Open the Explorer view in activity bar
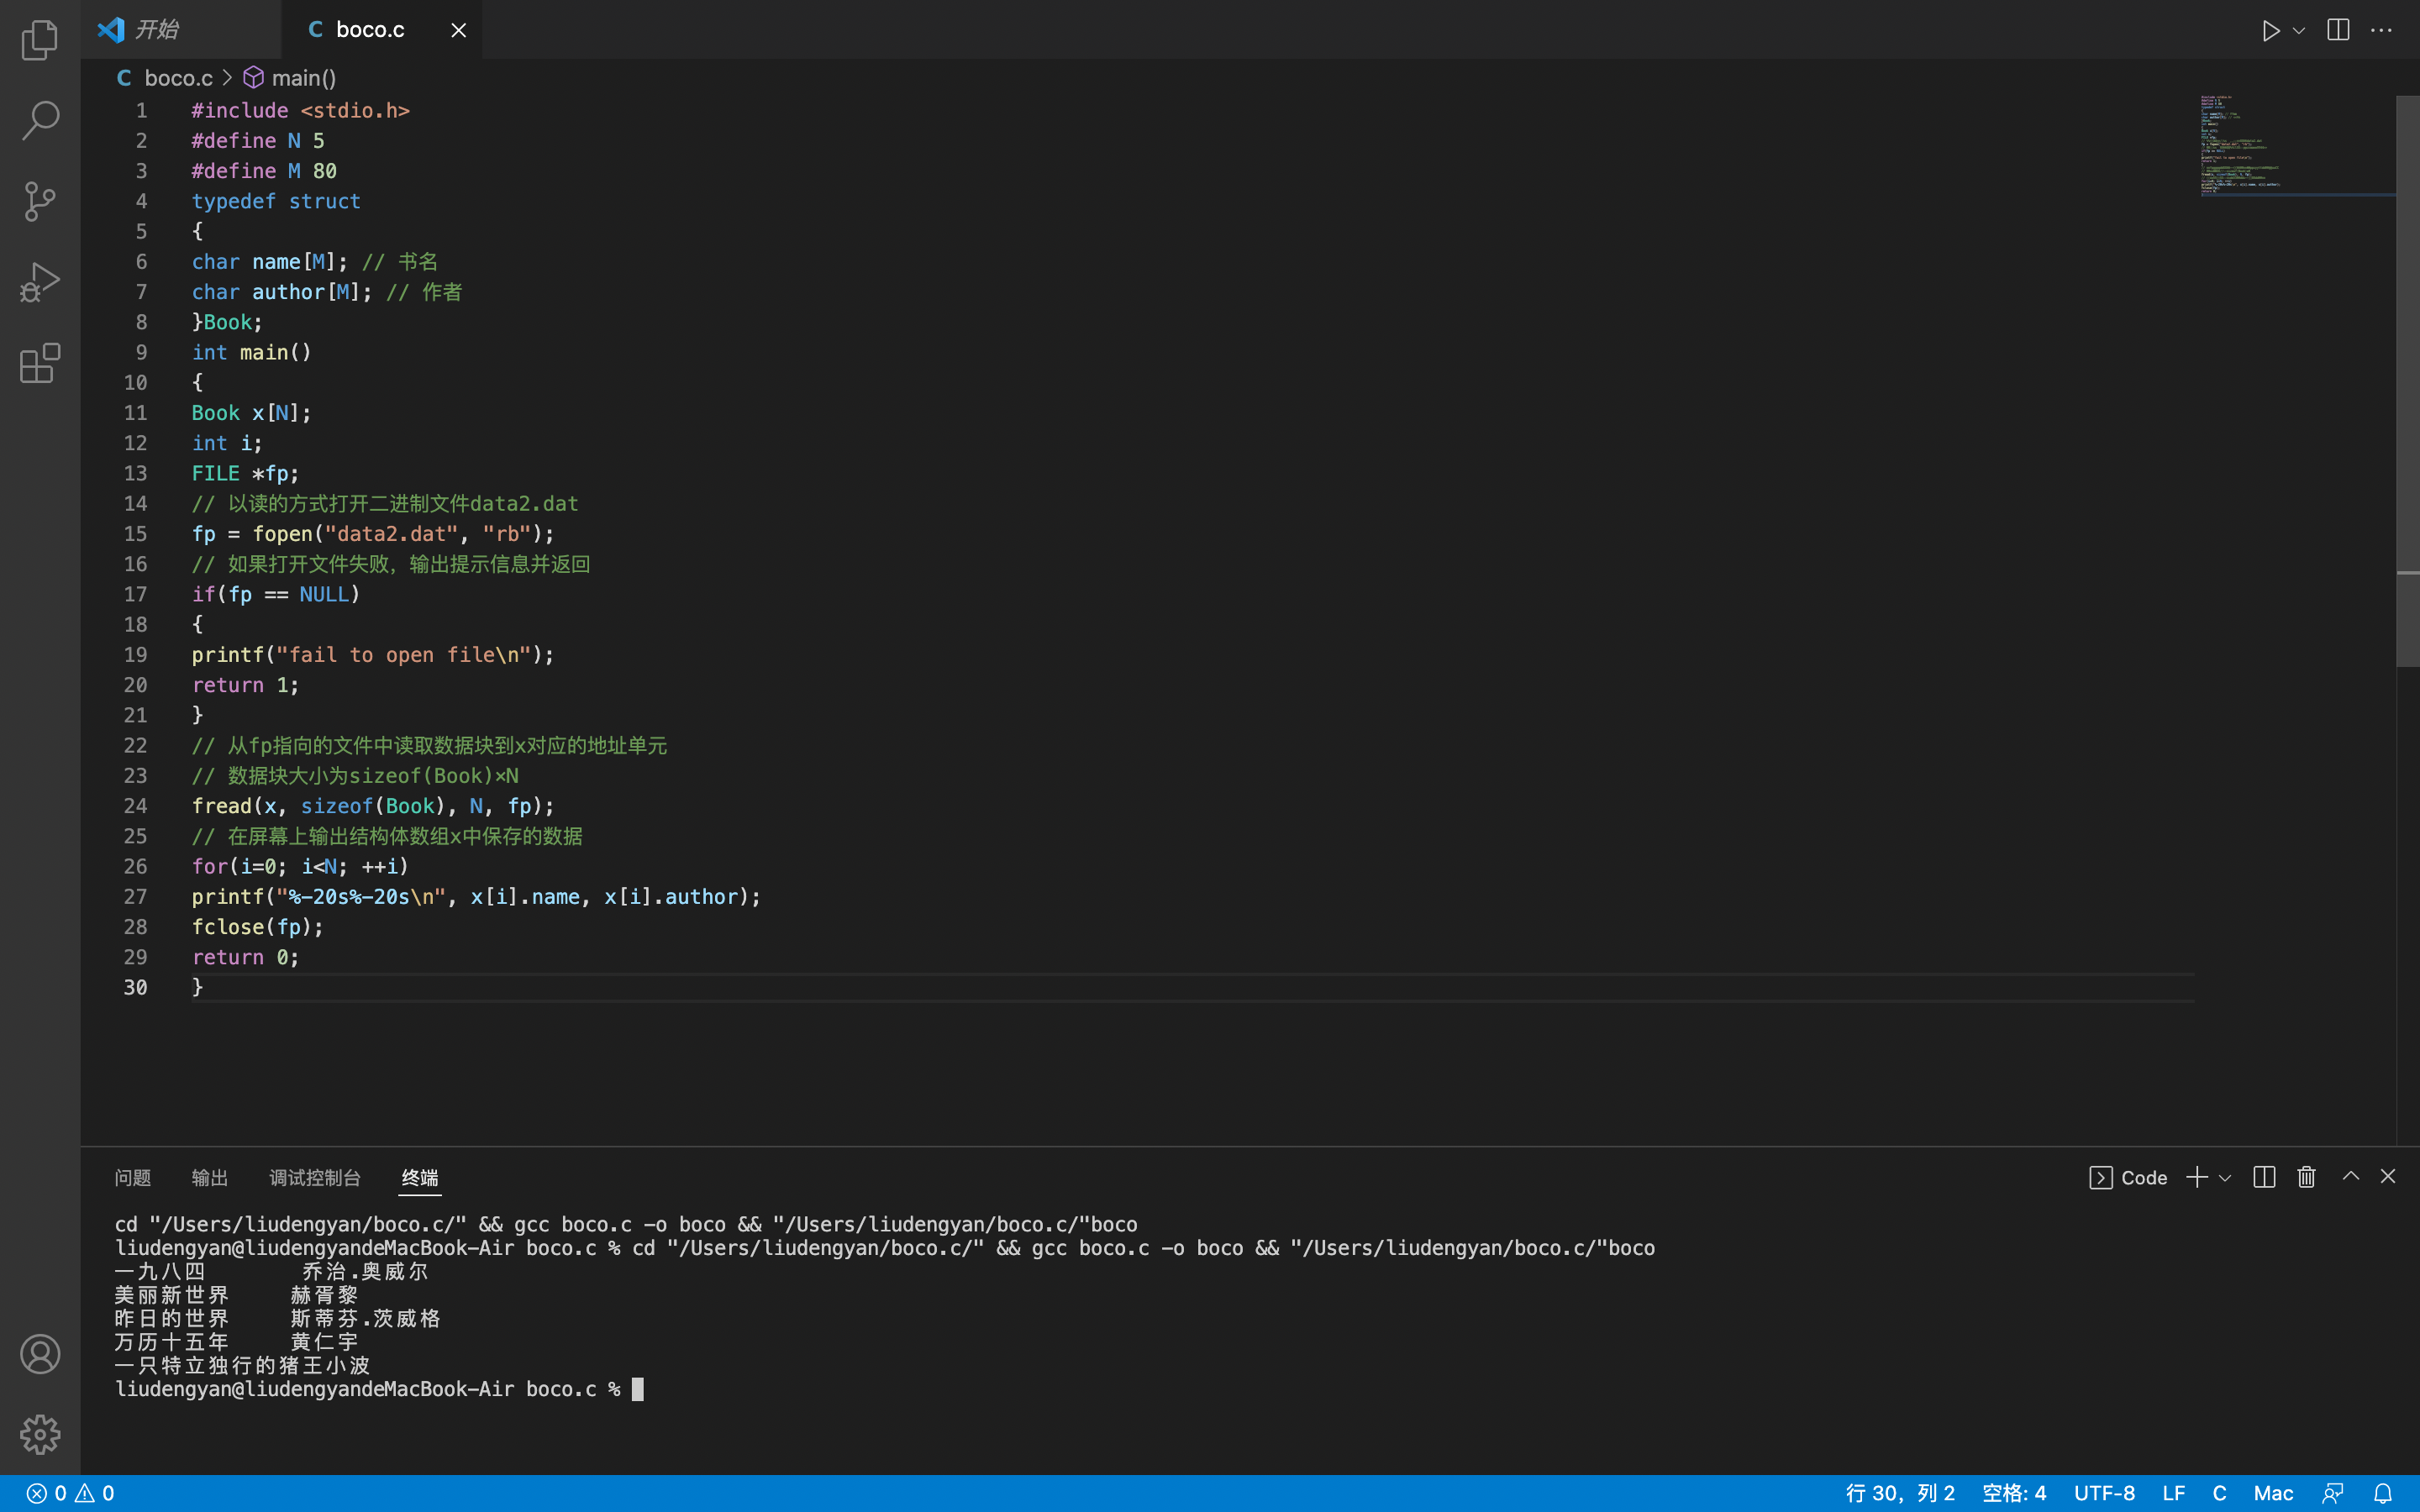 (x=40, y=40)
